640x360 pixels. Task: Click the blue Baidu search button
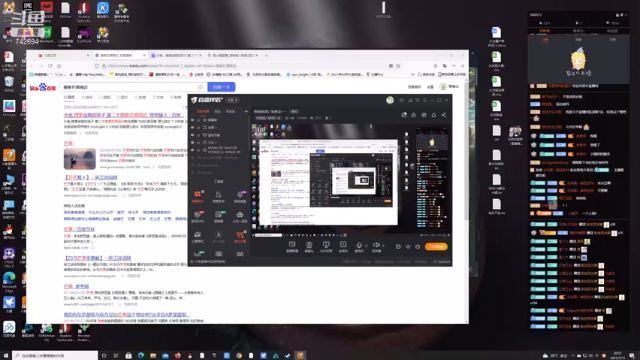coord(221,87)
